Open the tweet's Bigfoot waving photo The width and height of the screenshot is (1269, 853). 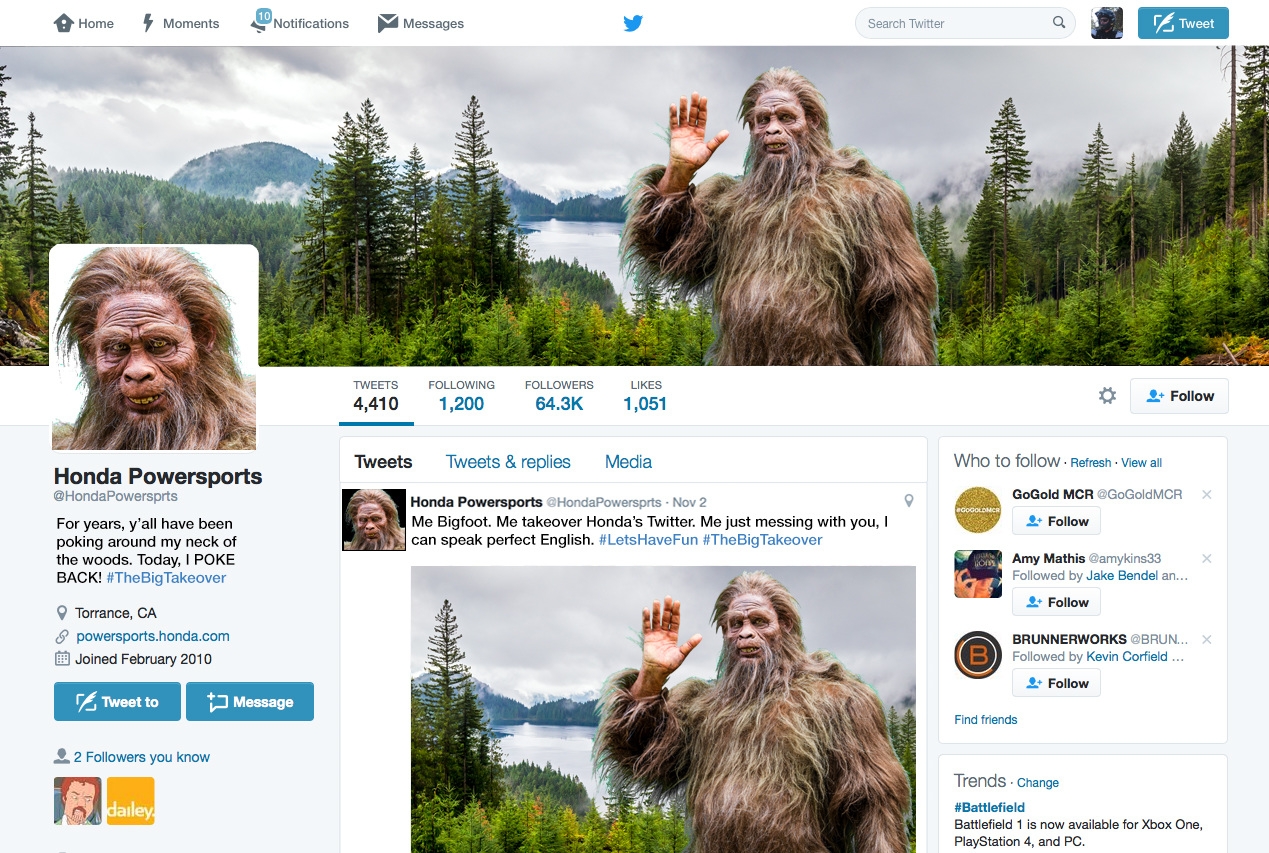pos(663,709)
